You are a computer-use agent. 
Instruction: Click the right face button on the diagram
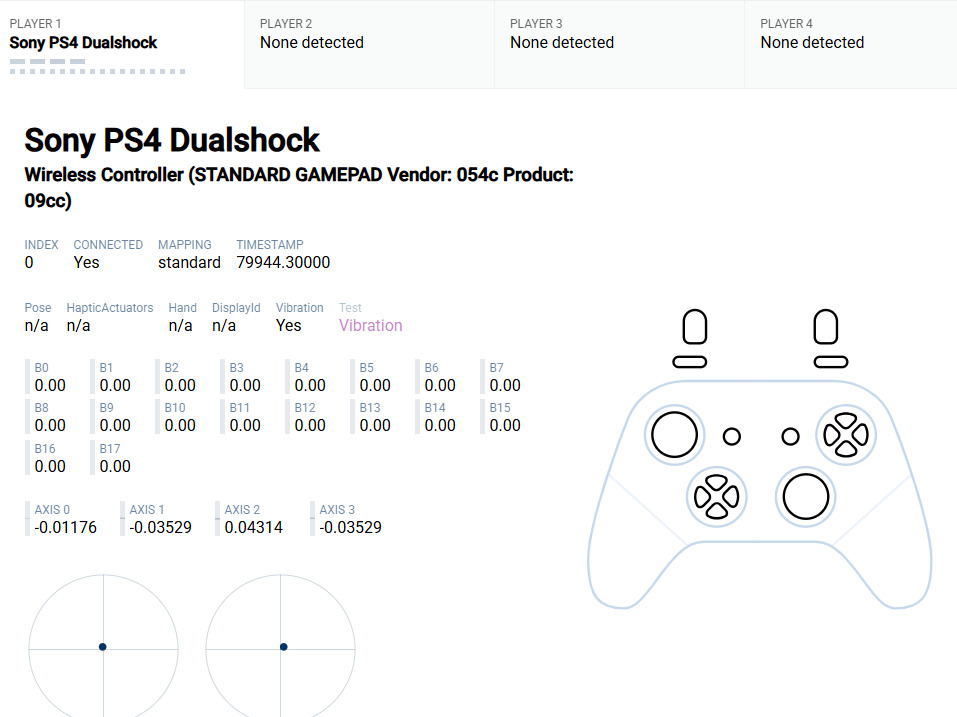[861, 435]
